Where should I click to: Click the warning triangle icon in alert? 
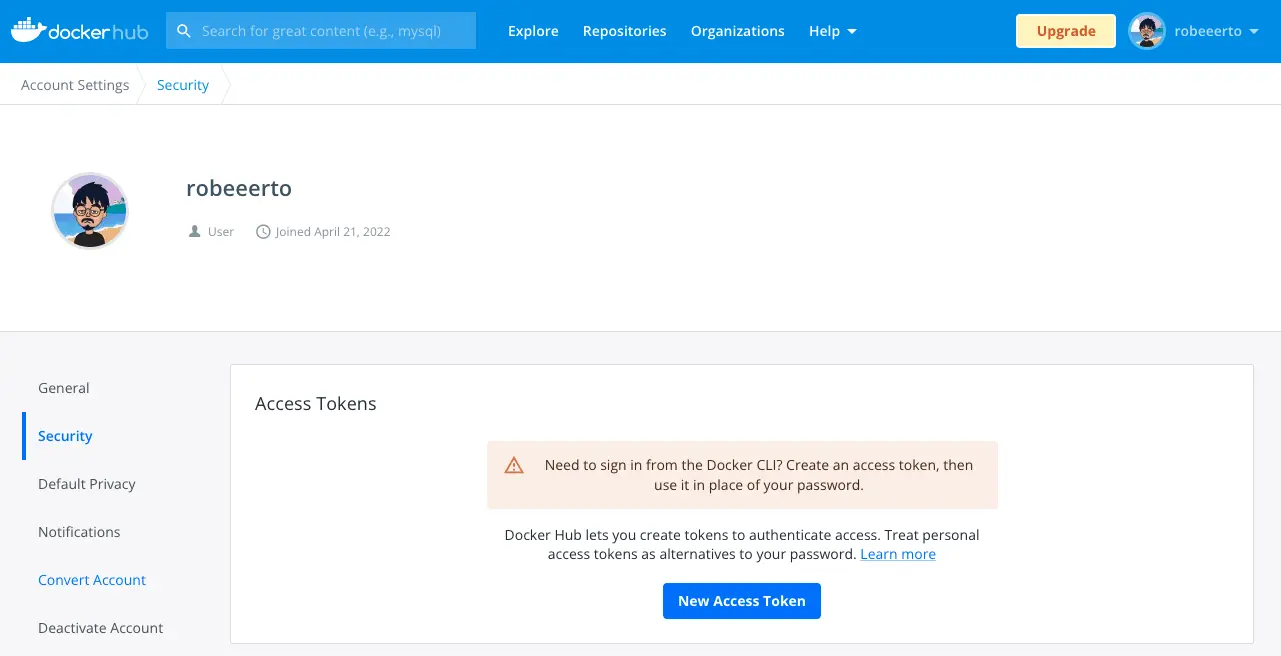pyautogui.click(x=514, y=466)
